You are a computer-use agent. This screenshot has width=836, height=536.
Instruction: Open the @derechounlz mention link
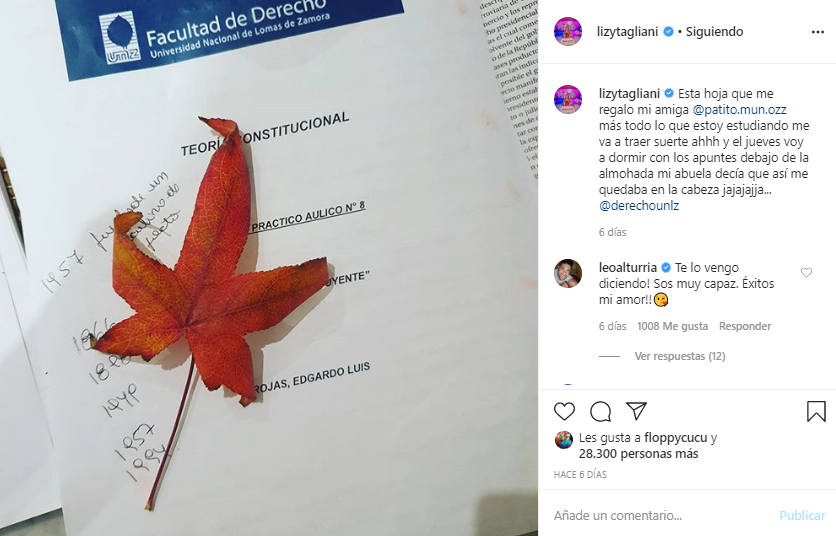click(639, 205)
